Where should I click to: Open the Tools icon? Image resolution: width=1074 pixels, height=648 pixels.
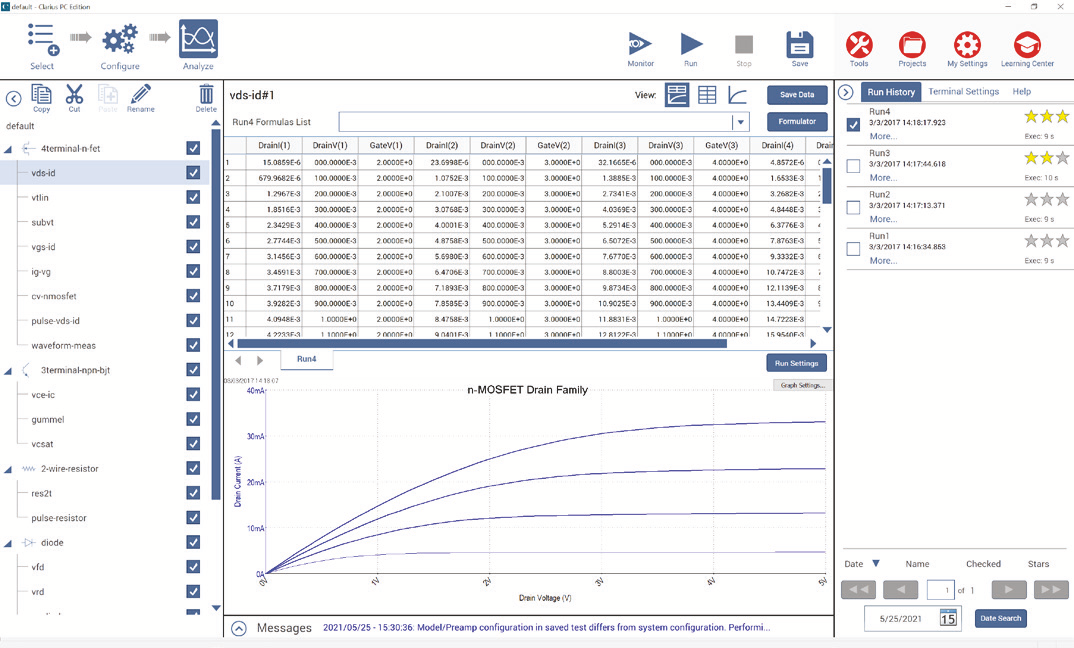pos(859,44)
